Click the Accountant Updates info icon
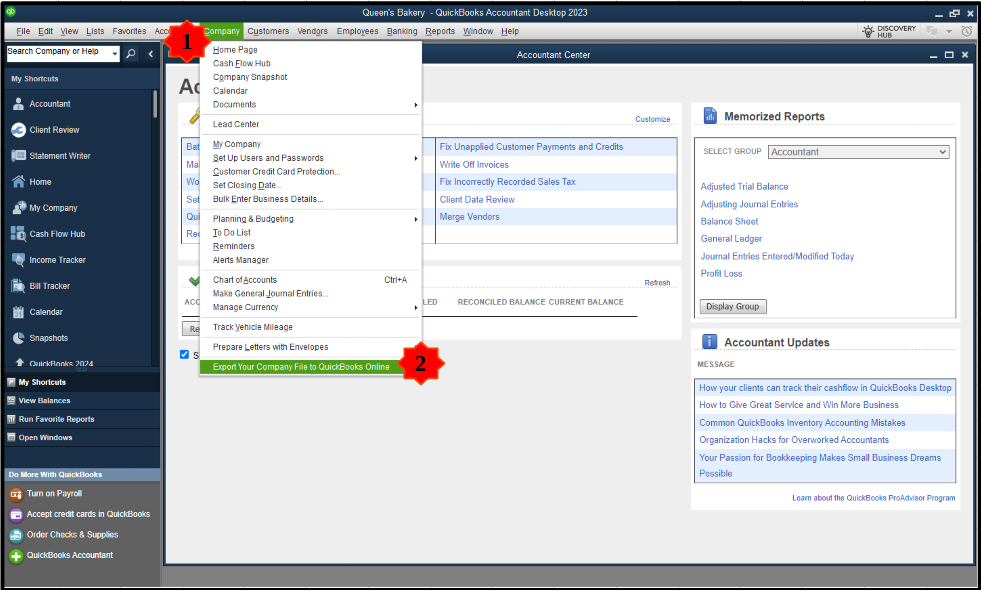Screen dimensions: 981x590 [x=709, y=342]
